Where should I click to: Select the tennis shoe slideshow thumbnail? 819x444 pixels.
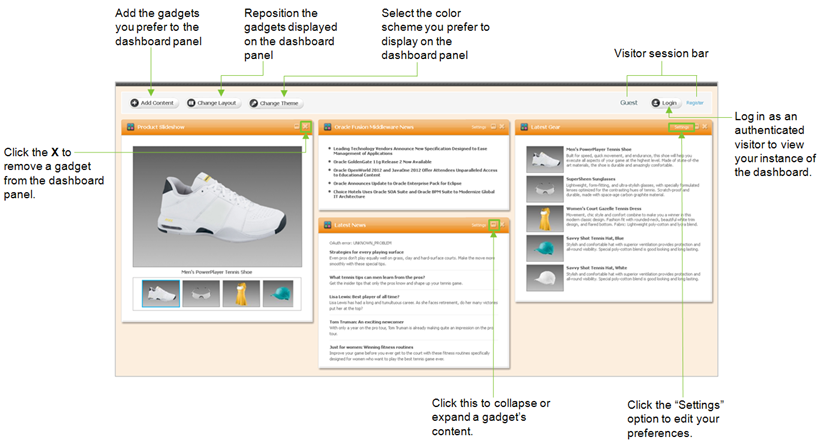click(161, 294)
